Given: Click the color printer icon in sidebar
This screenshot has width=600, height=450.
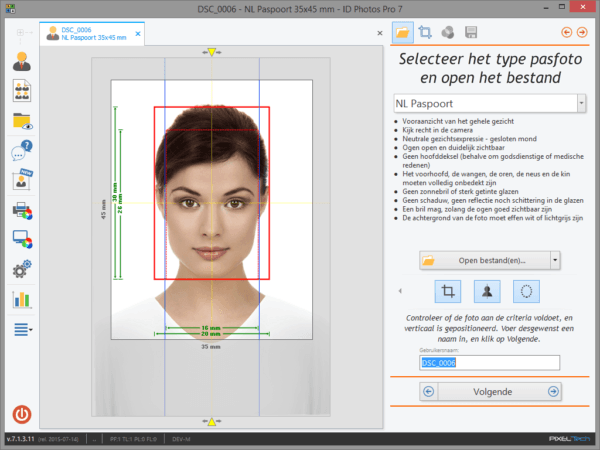Looking at the screenshot, I should pos(22,211).
